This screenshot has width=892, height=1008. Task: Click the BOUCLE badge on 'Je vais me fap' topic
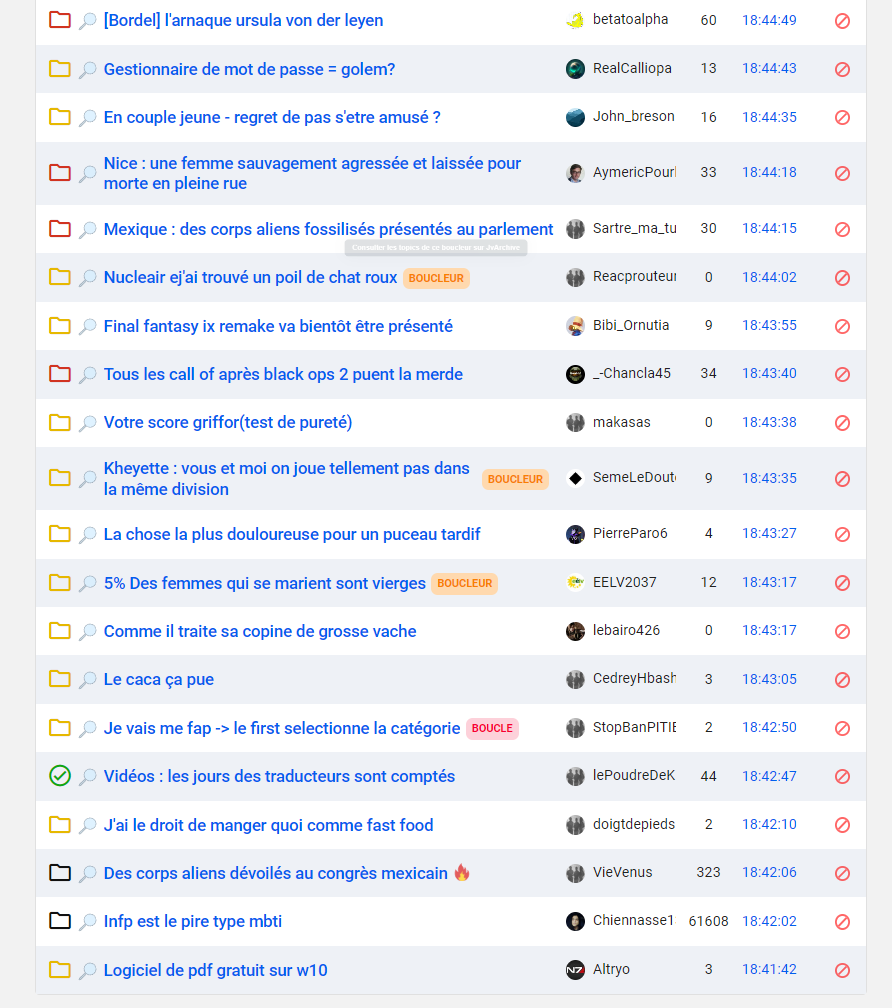pyautogui.click(x=492, y=728)
